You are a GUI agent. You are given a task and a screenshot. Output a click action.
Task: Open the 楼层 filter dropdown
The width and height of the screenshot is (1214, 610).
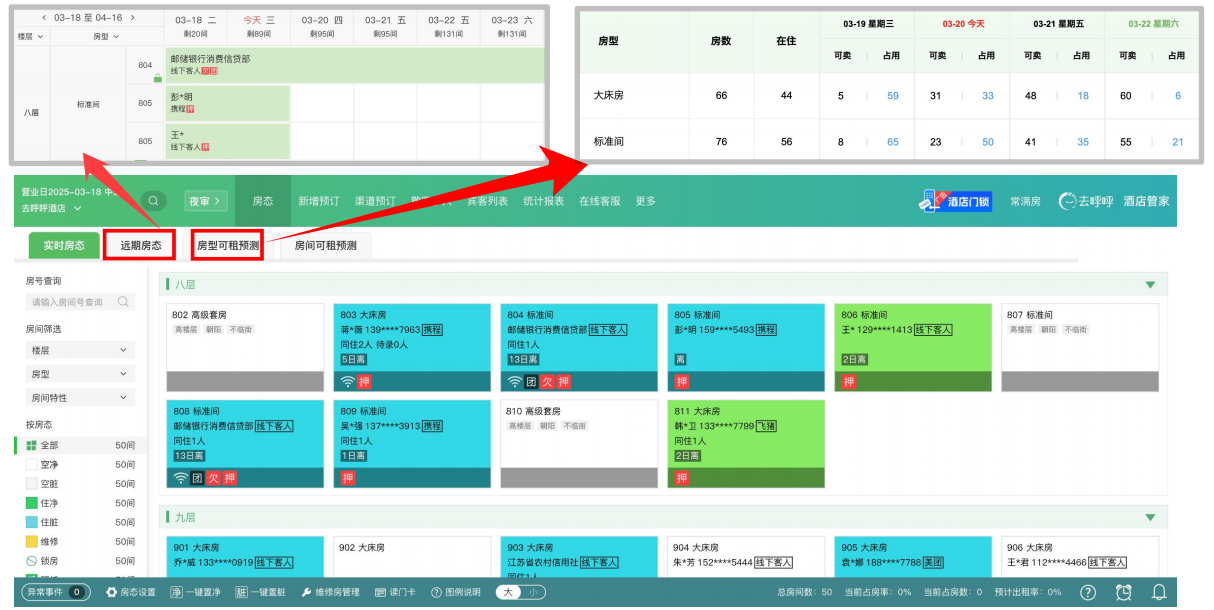78,350
